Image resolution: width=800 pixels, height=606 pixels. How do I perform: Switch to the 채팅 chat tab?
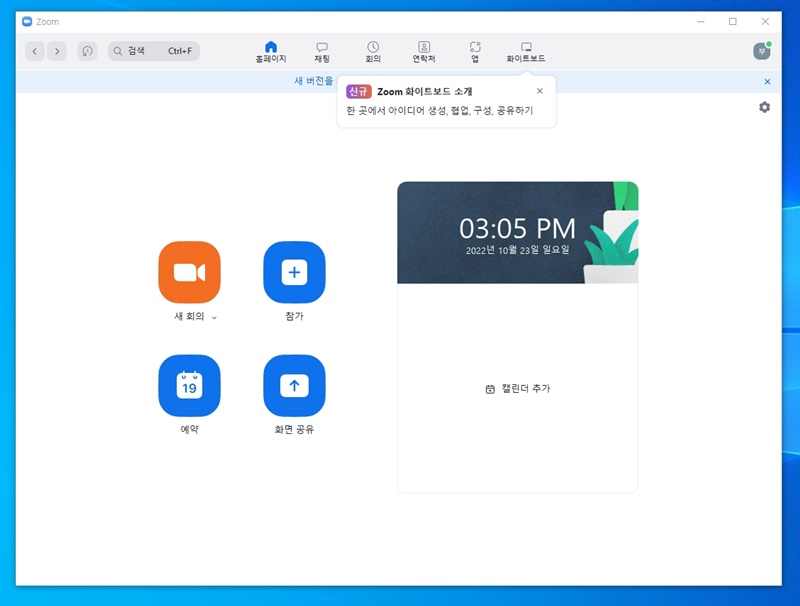[x=322, y=52]
